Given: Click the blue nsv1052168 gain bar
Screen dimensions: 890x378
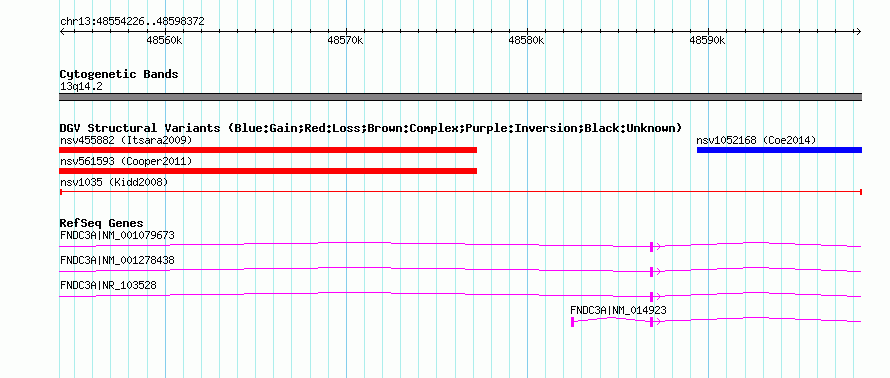Looking at the screenshot, I should (779, 150).
